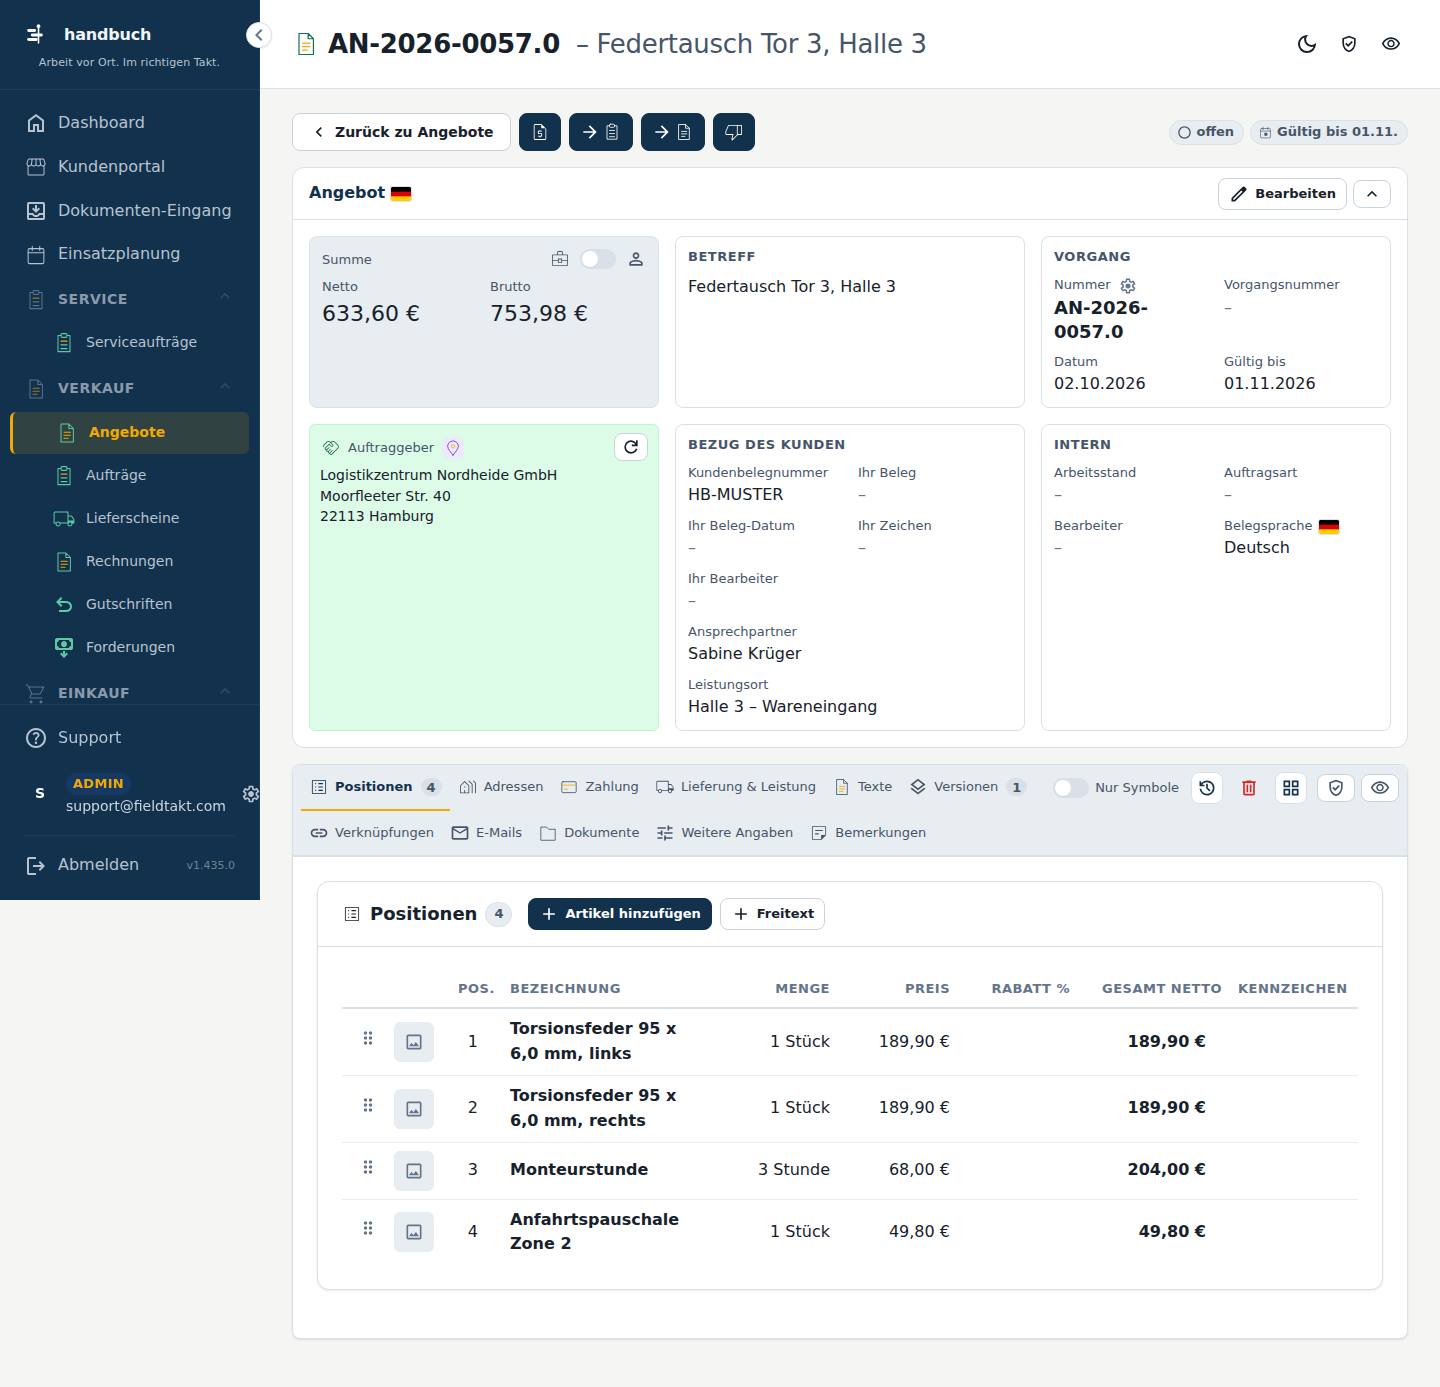Click Zurück zu Angebote button
1440x1387 pixels.
(x=401, y=132)
